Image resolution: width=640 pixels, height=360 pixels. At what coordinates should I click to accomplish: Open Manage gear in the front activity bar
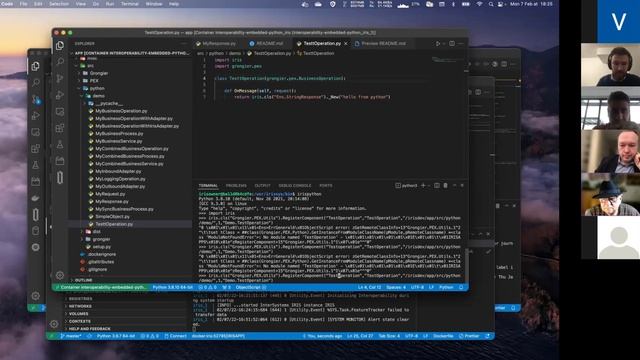[x=60, y=275]
